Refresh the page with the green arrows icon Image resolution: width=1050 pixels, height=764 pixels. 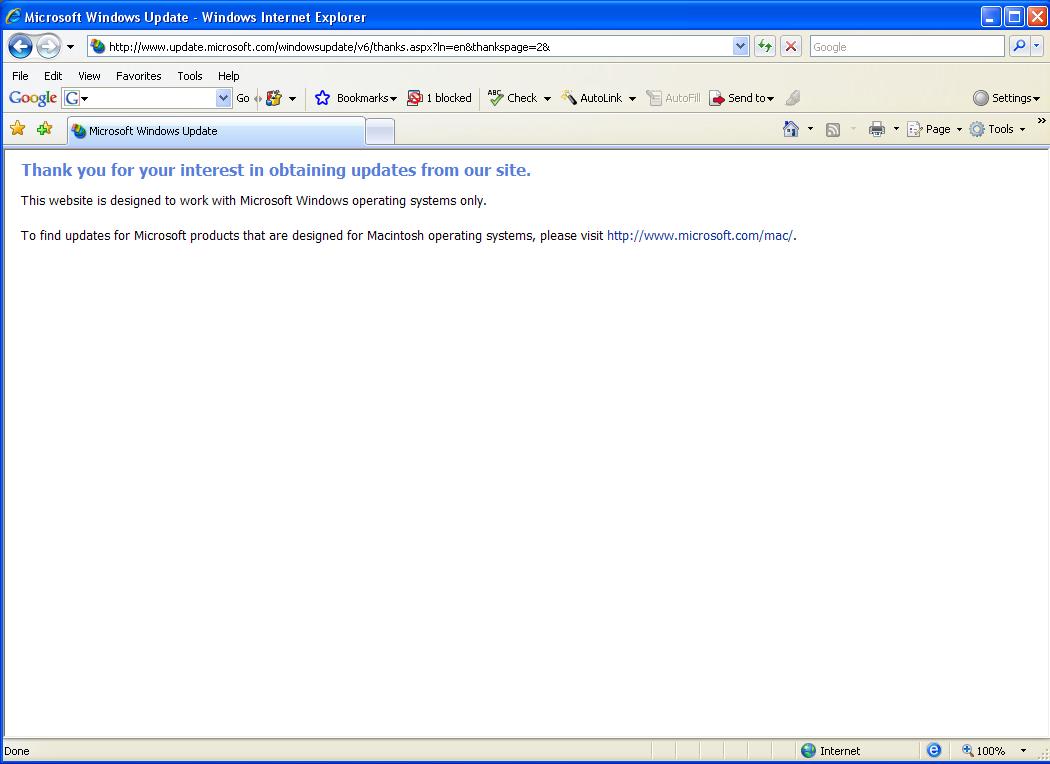(x=765, y=46)
